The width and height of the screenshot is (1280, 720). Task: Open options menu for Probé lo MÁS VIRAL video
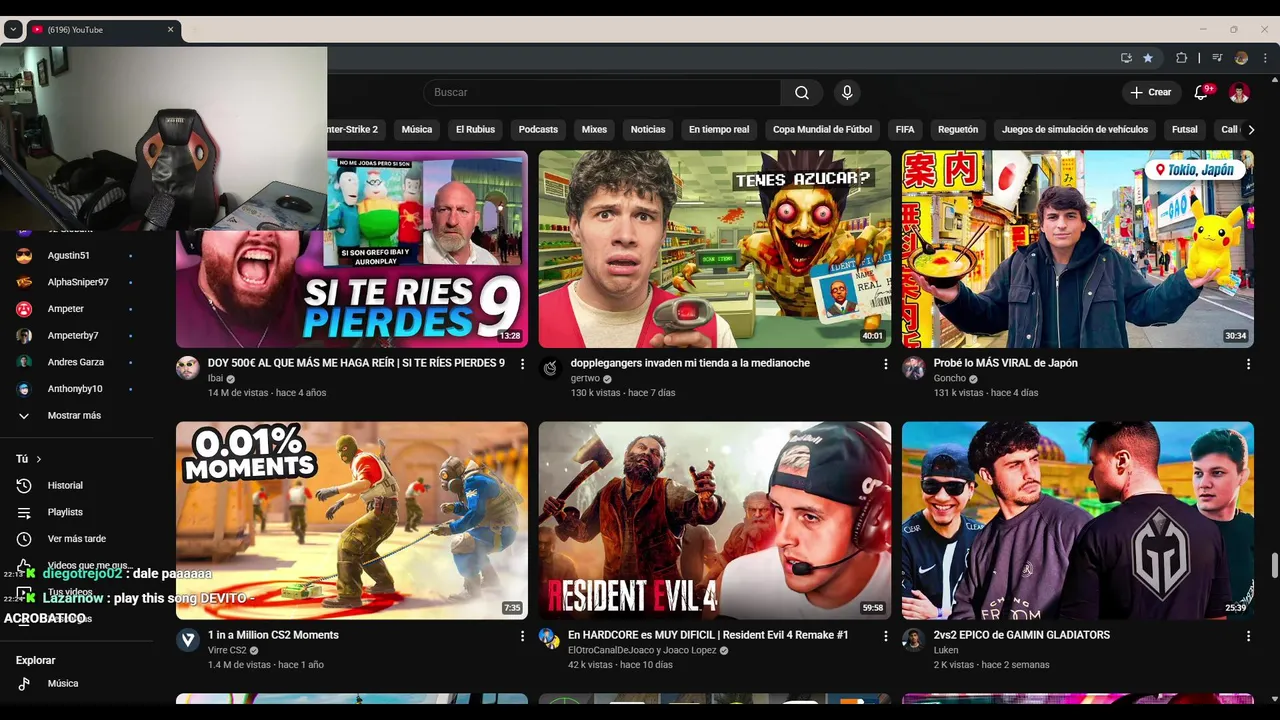point(1248,364)
